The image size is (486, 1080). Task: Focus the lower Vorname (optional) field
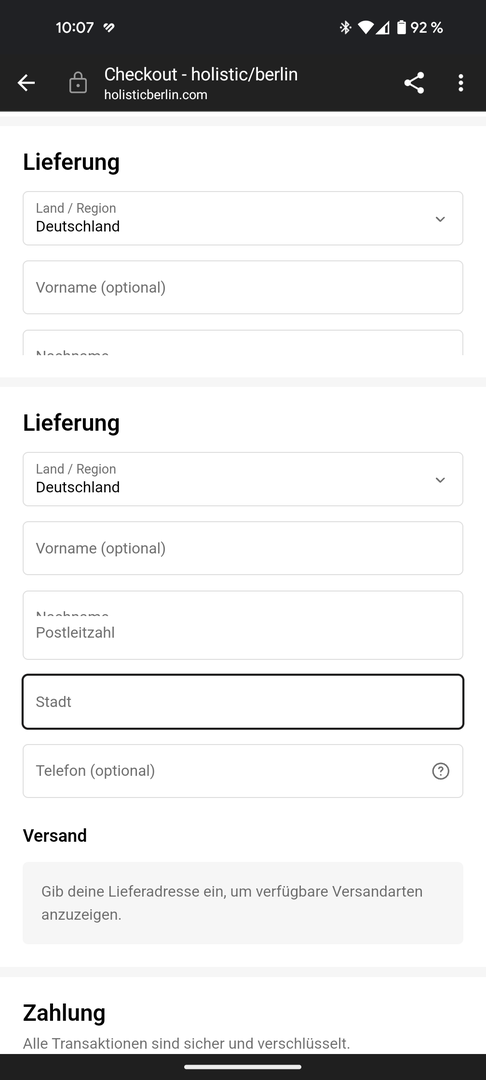[x=243, y=548]
